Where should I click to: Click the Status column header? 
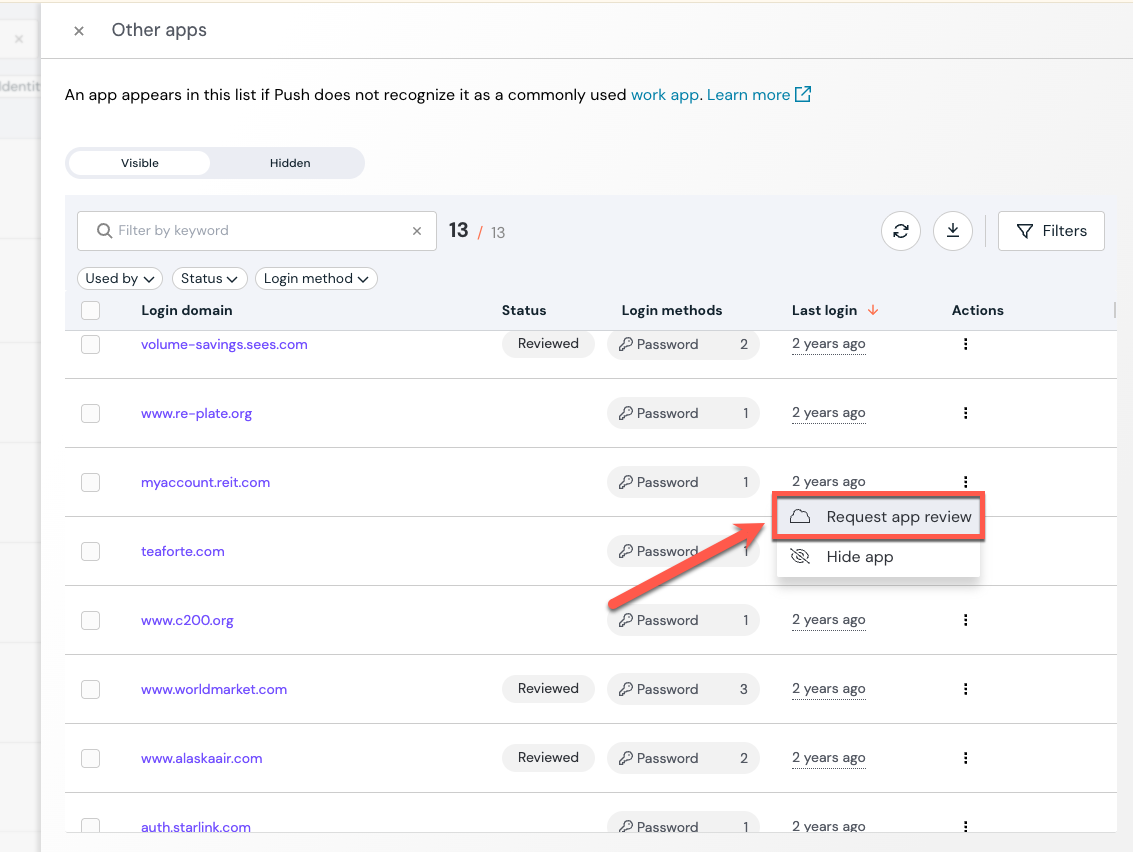524,310
